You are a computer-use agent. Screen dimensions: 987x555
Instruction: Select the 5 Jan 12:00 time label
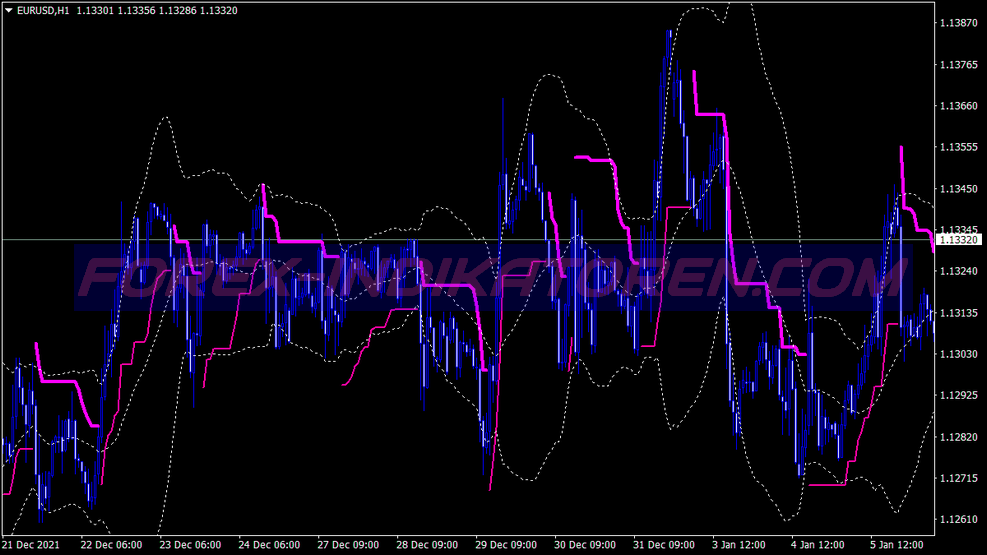pos(897,546)
